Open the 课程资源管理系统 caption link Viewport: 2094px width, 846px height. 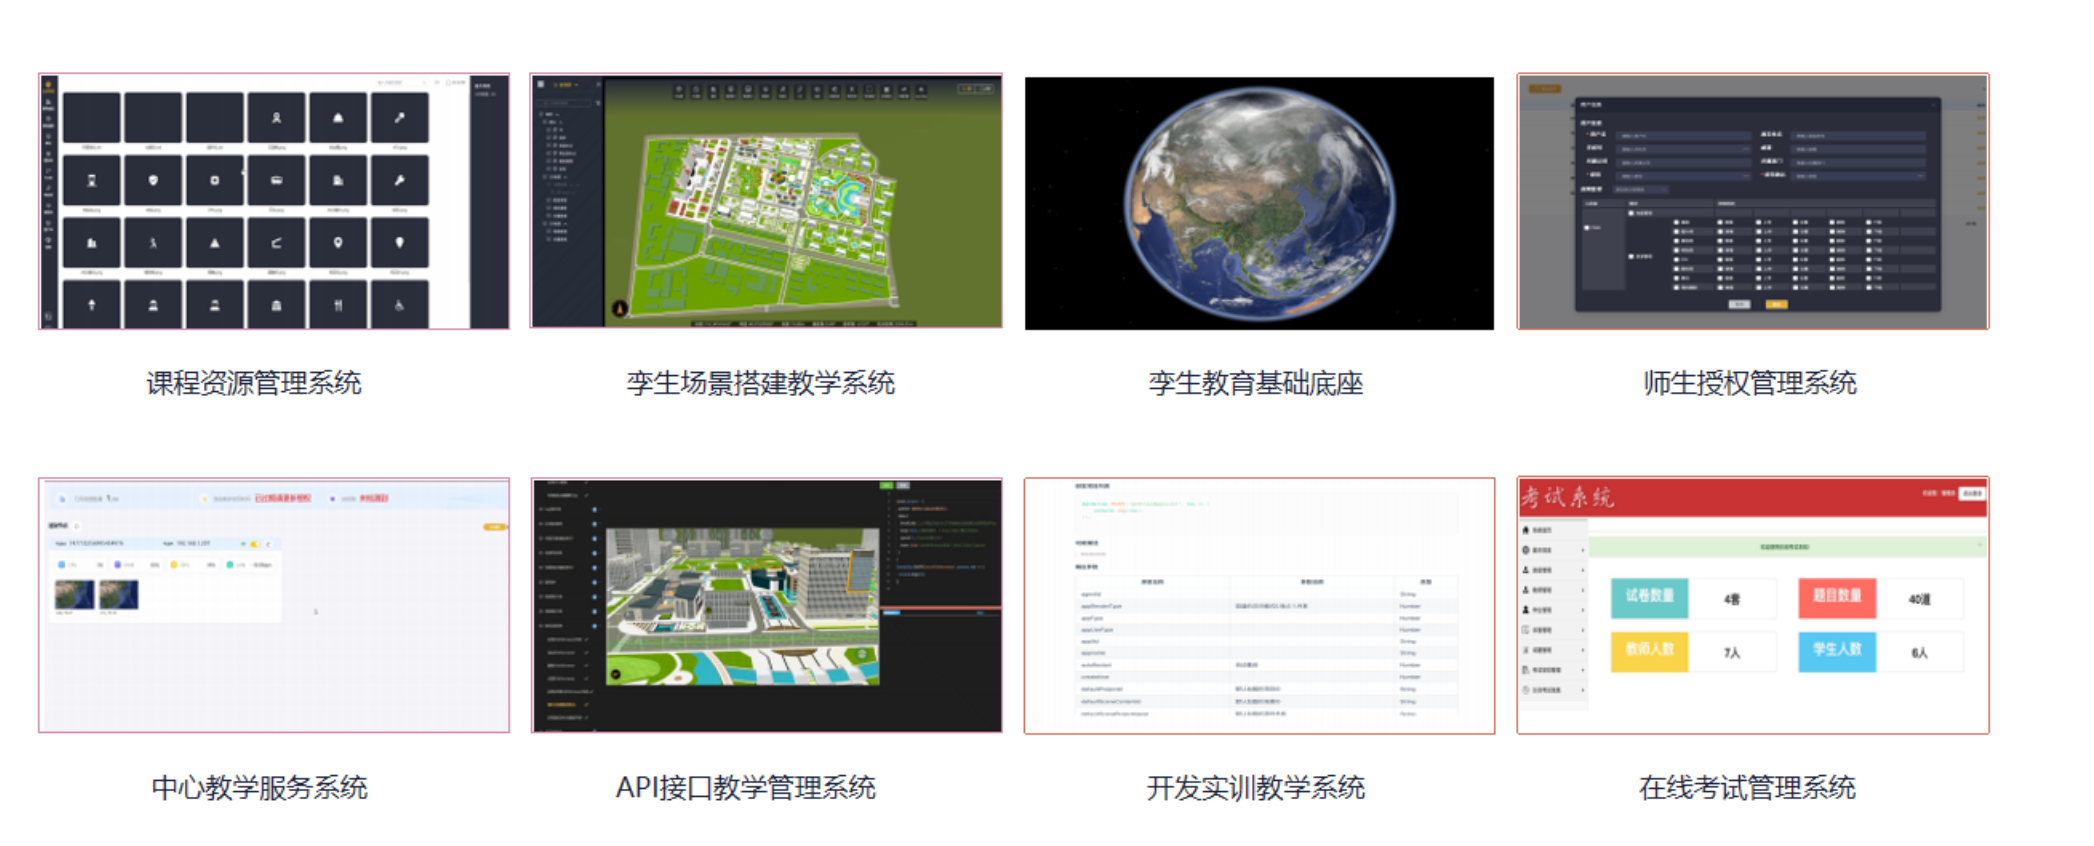coord(254,383)
